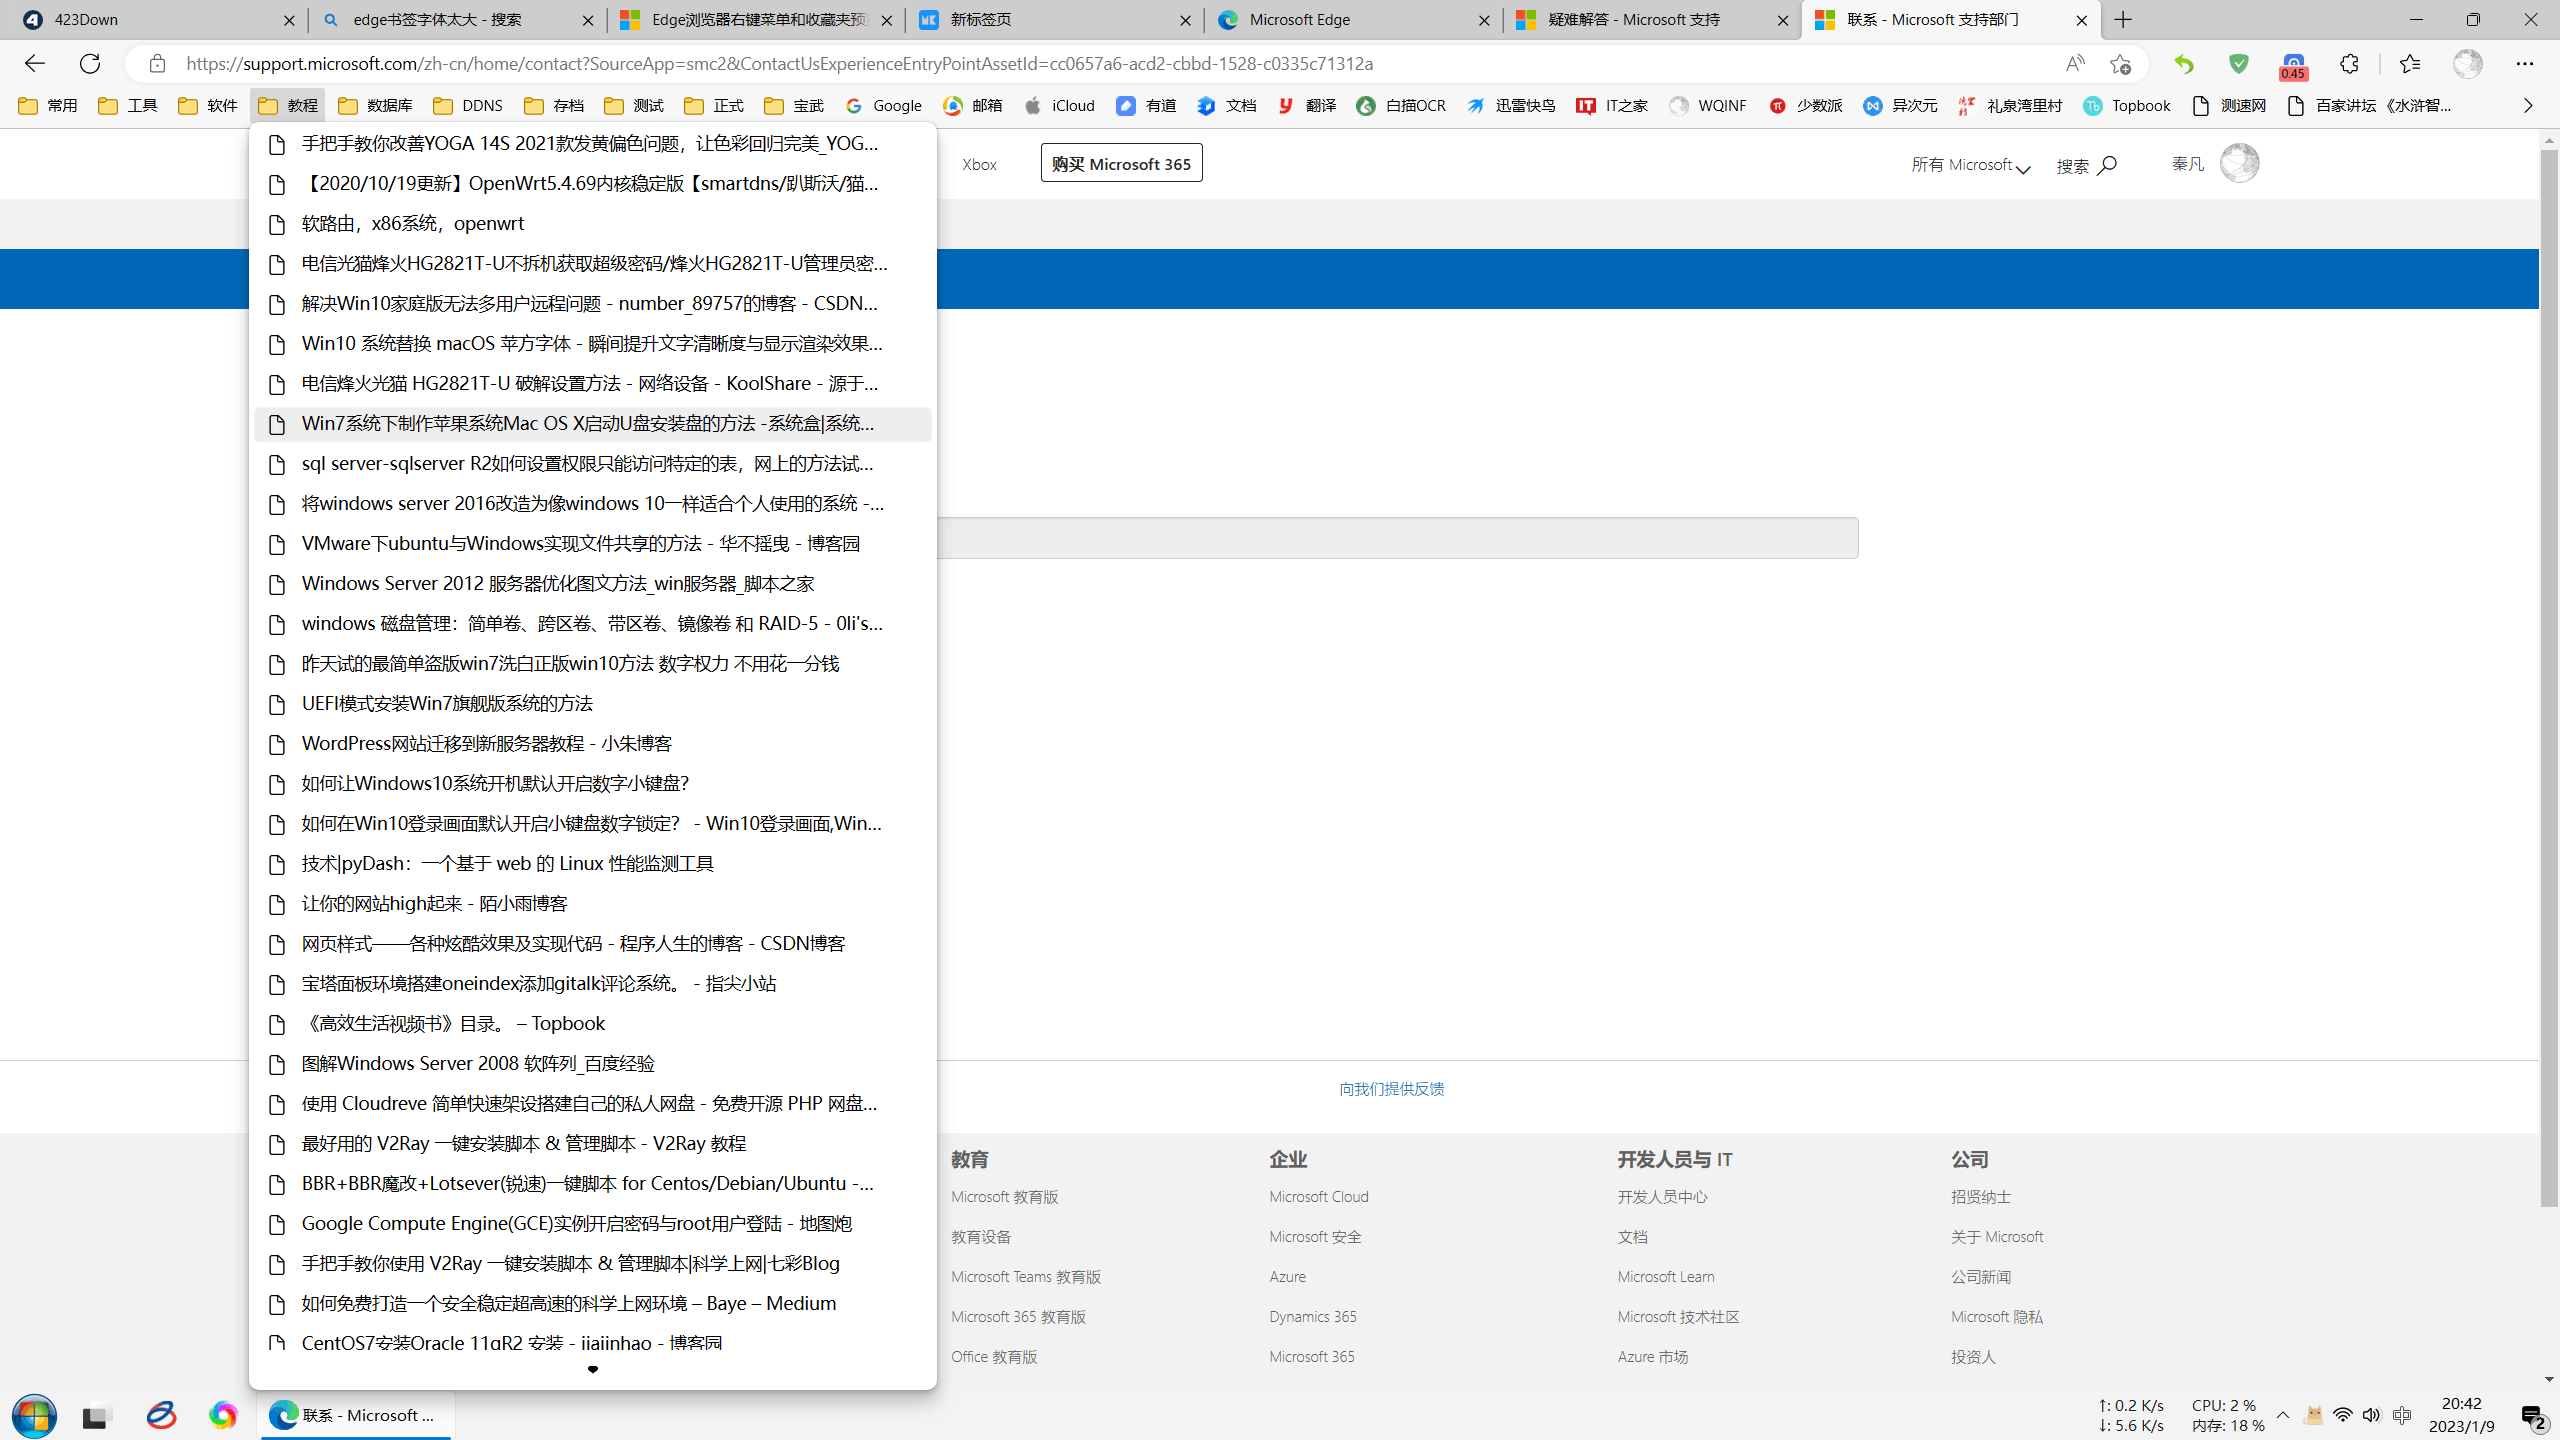Viewport: 2560px width, 1440px height.
Task: Open 邮箱 bookmark
Action: coord(972,106)
